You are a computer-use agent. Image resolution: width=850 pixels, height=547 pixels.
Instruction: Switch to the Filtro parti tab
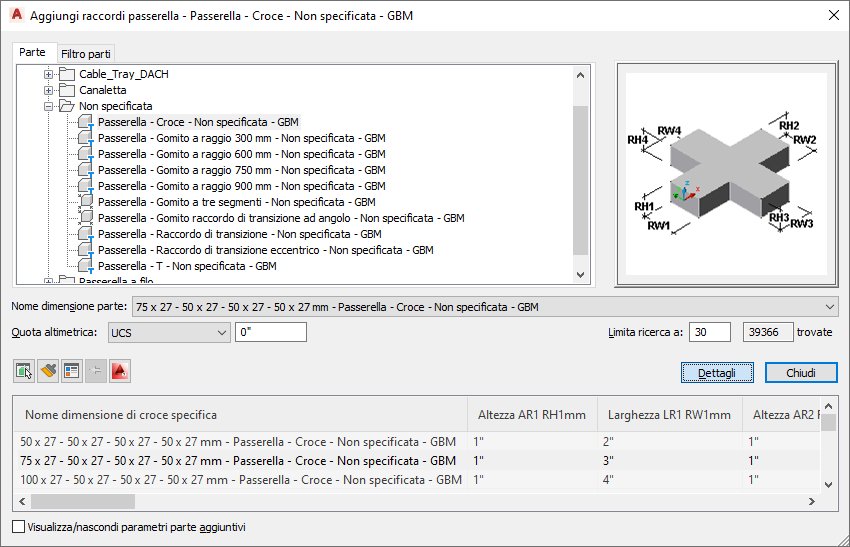pos(86,54)
